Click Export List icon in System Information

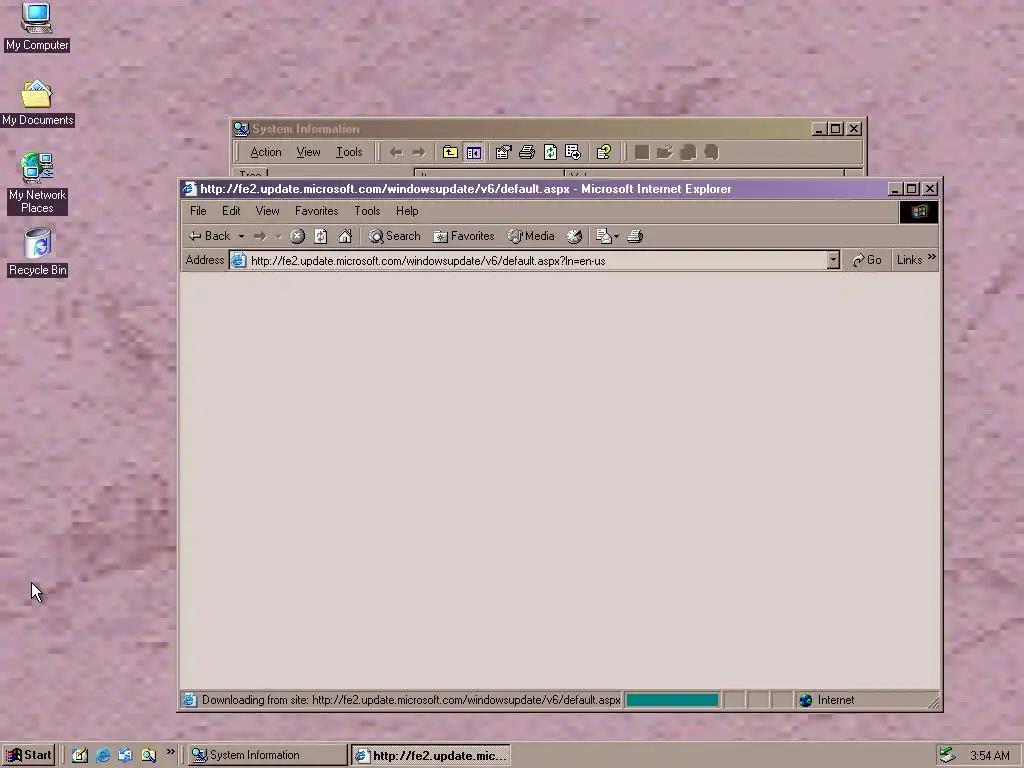[573, 152]
